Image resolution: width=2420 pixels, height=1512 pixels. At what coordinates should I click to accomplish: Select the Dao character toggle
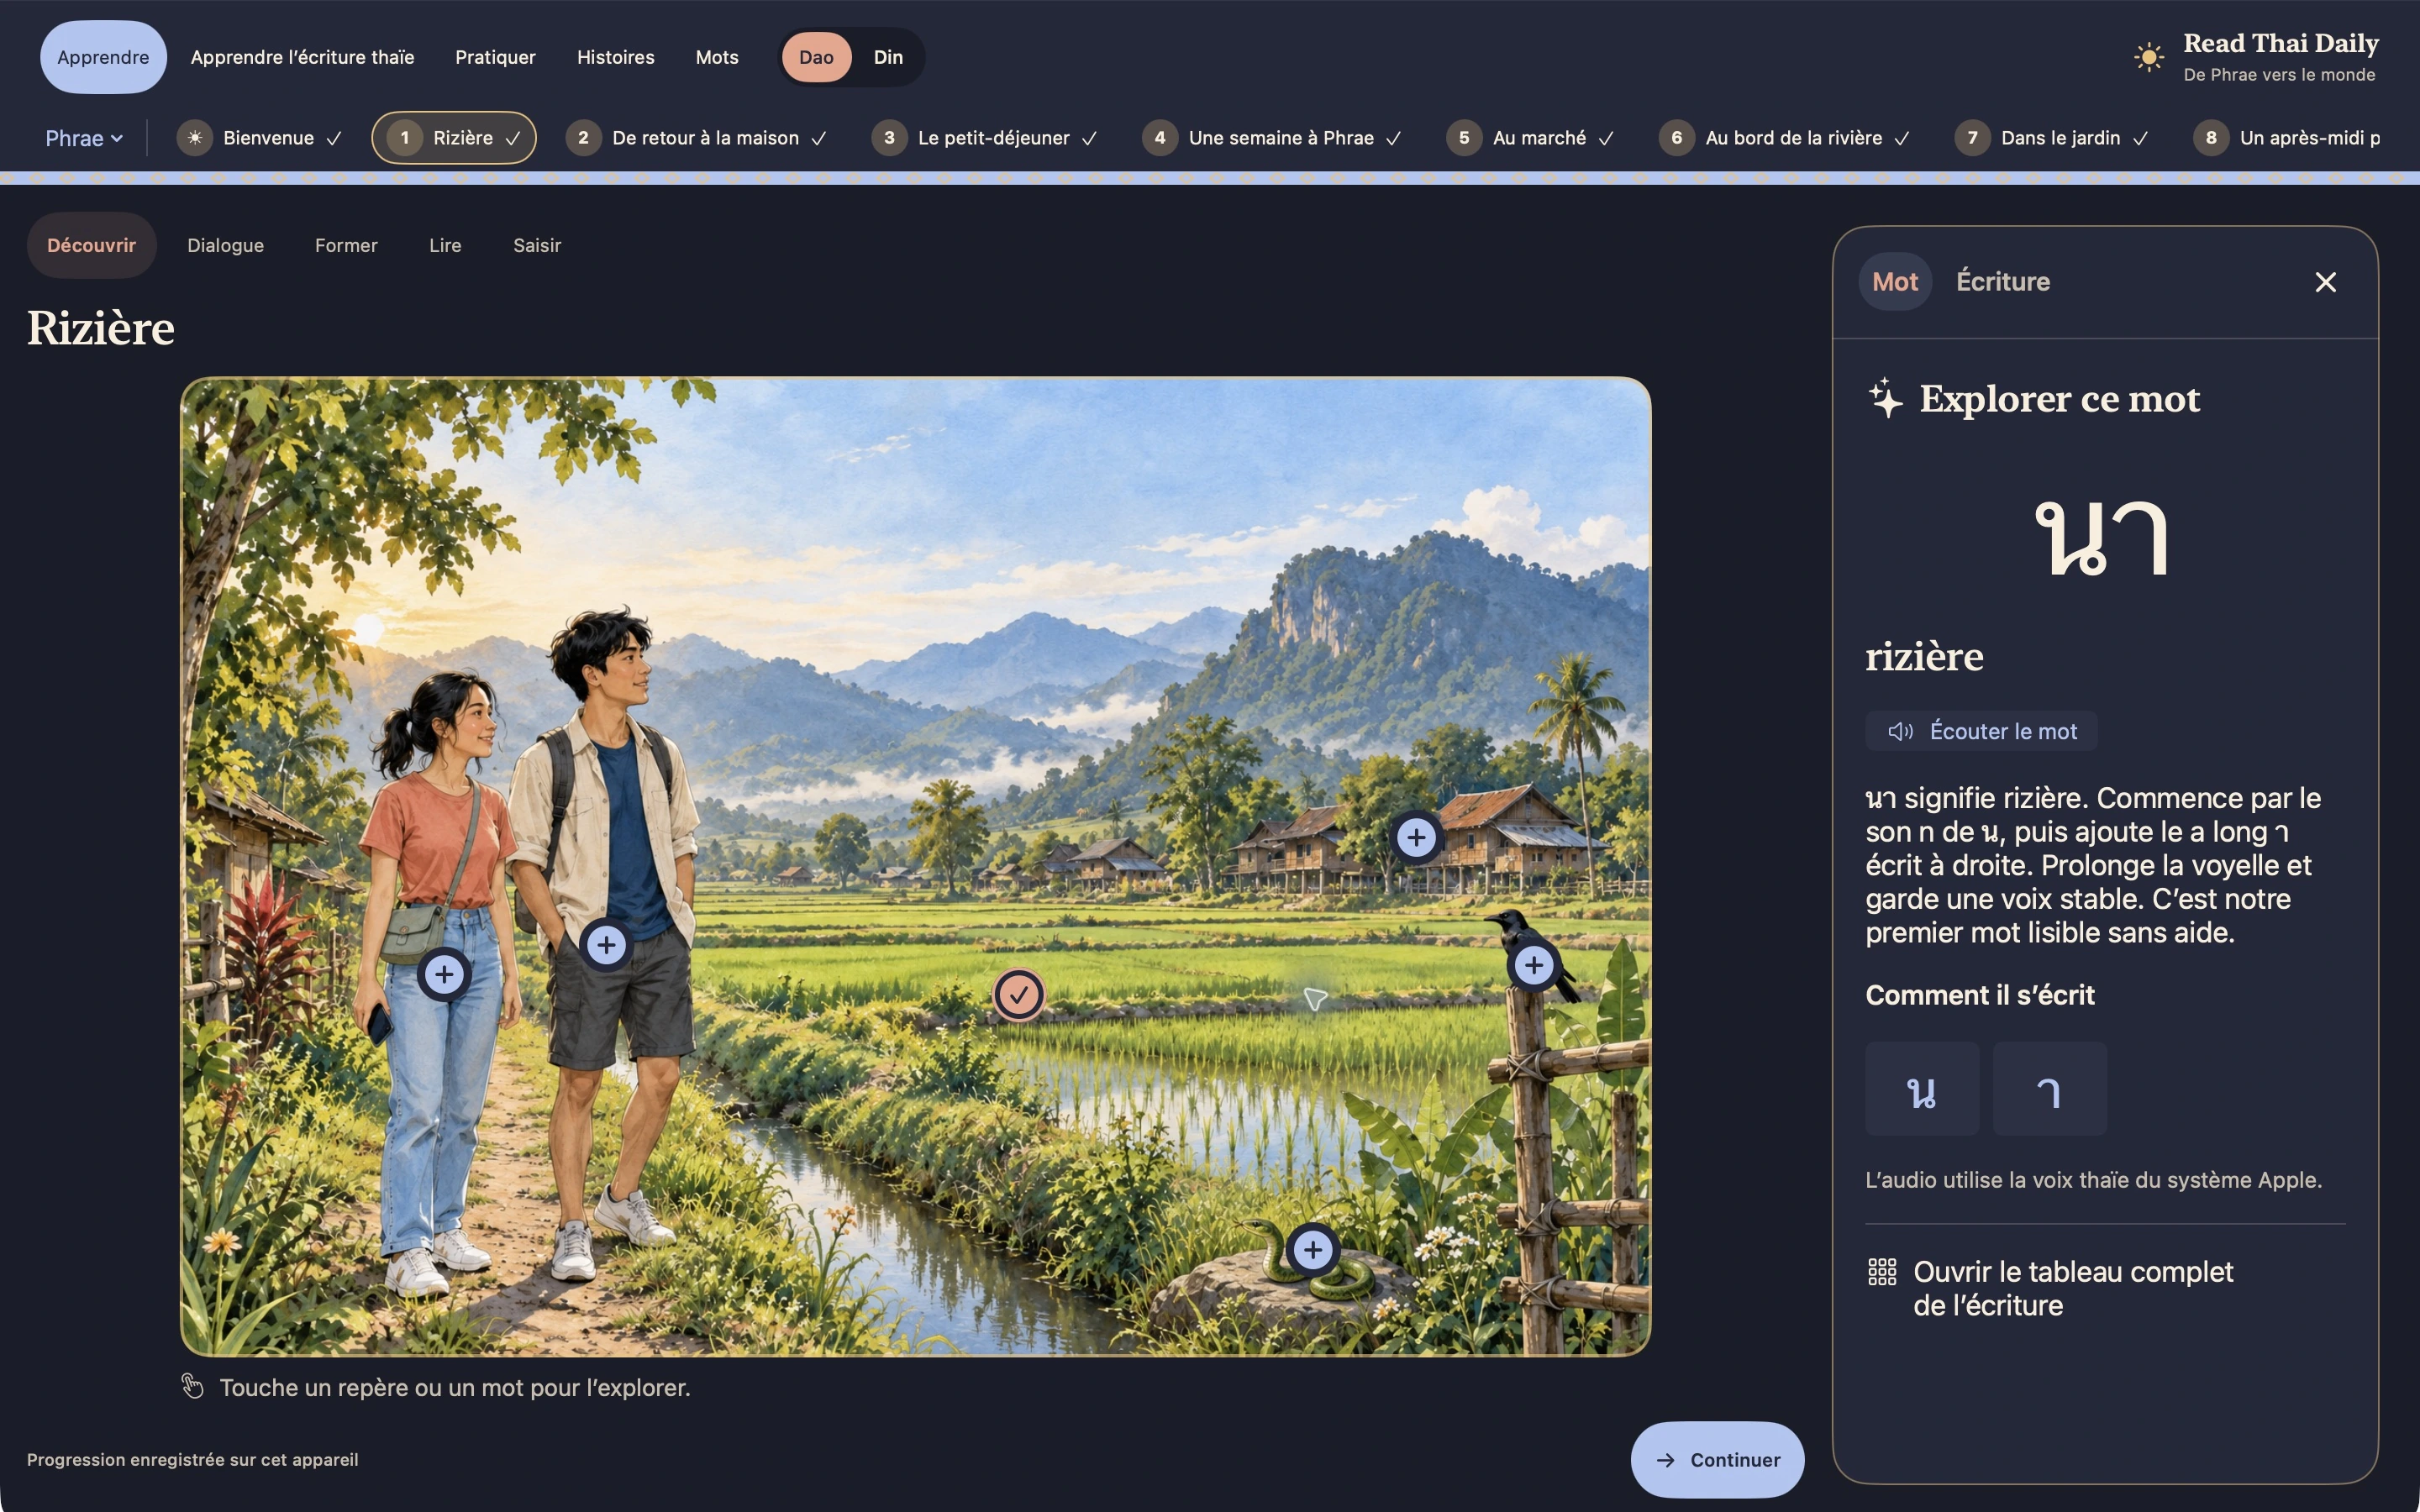pyautogui.click(x=816, y=57)
